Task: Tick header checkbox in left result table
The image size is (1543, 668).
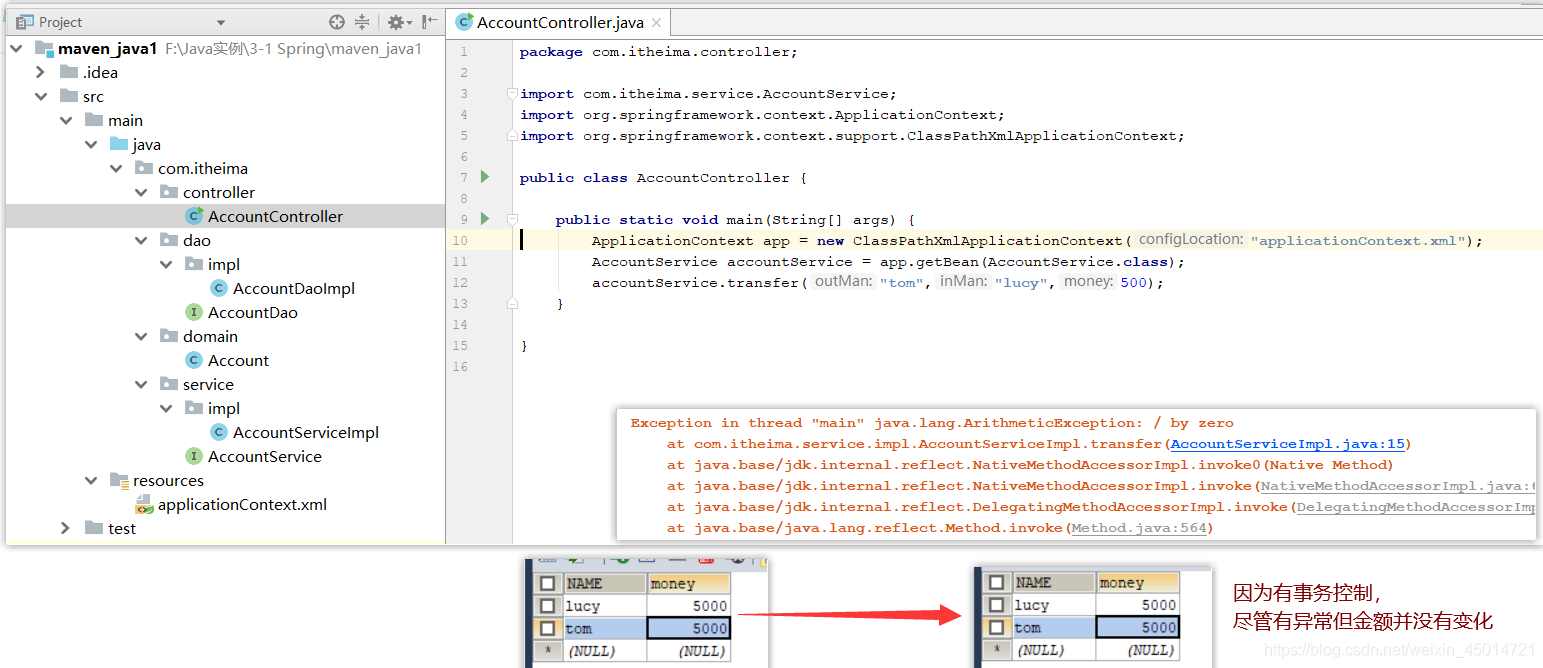Action: [x=546, y=583]
